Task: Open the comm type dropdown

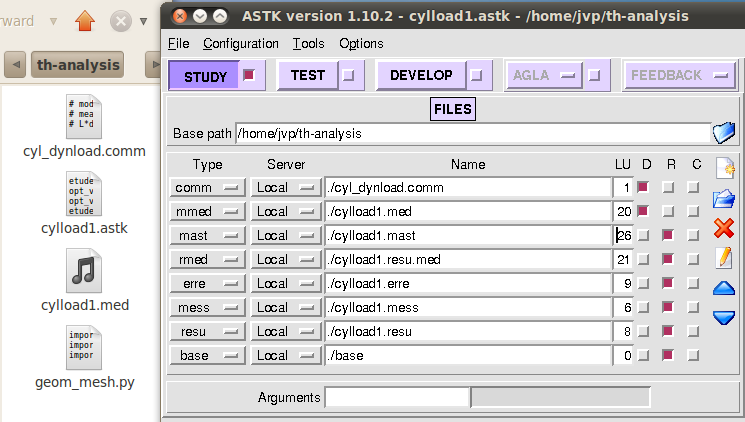Action: 208,187
